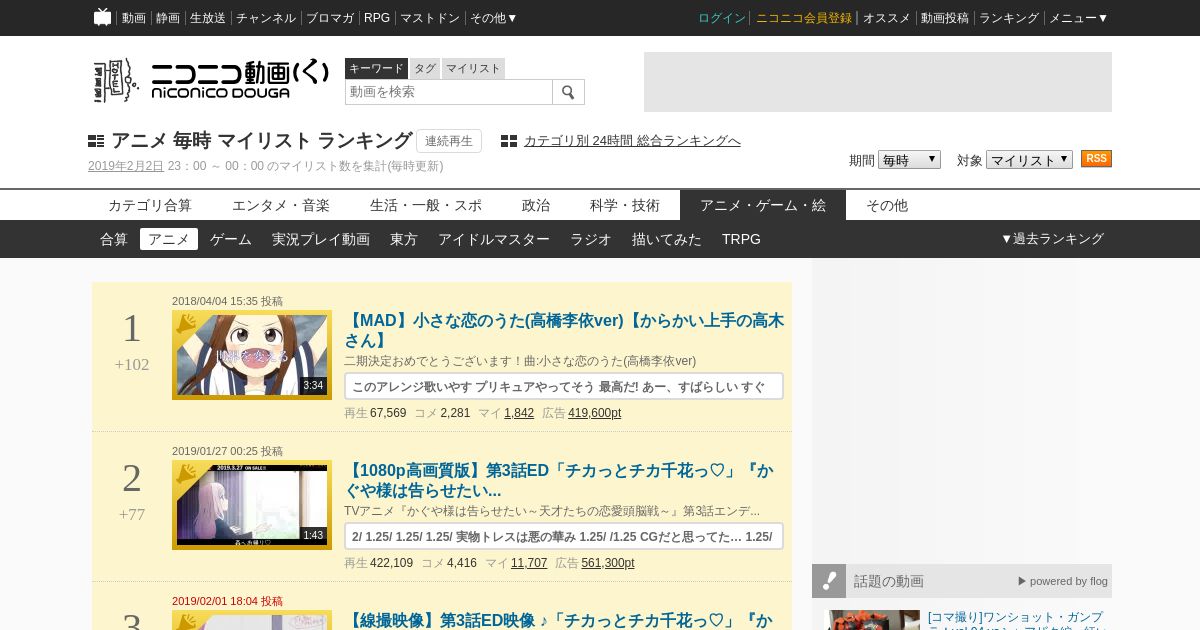Viewport: 1200px width, 630px height.
Task: Click the magnifier search button
Action: point(568,92)
